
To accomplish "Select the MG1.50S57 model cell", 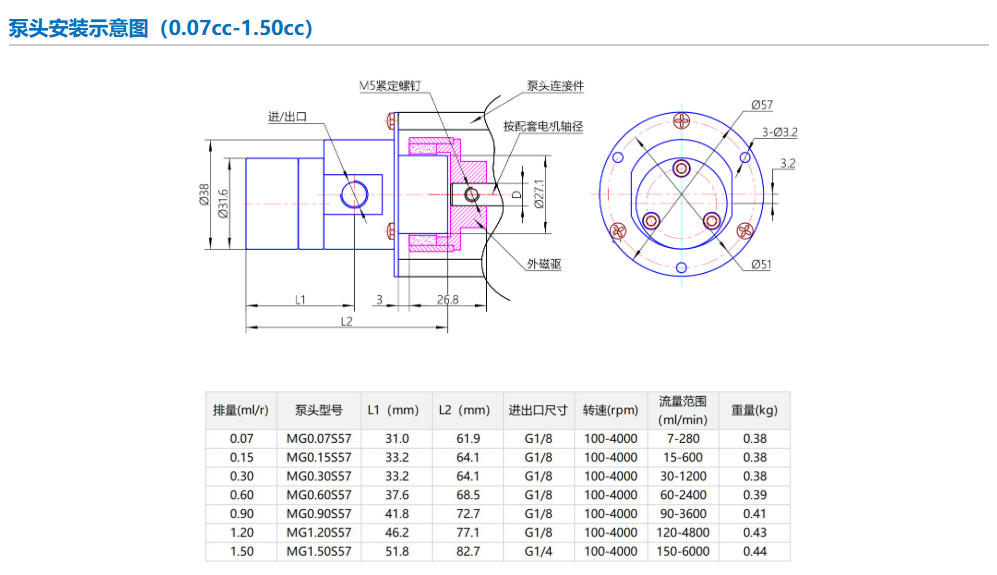I will (x=319, y=551).
